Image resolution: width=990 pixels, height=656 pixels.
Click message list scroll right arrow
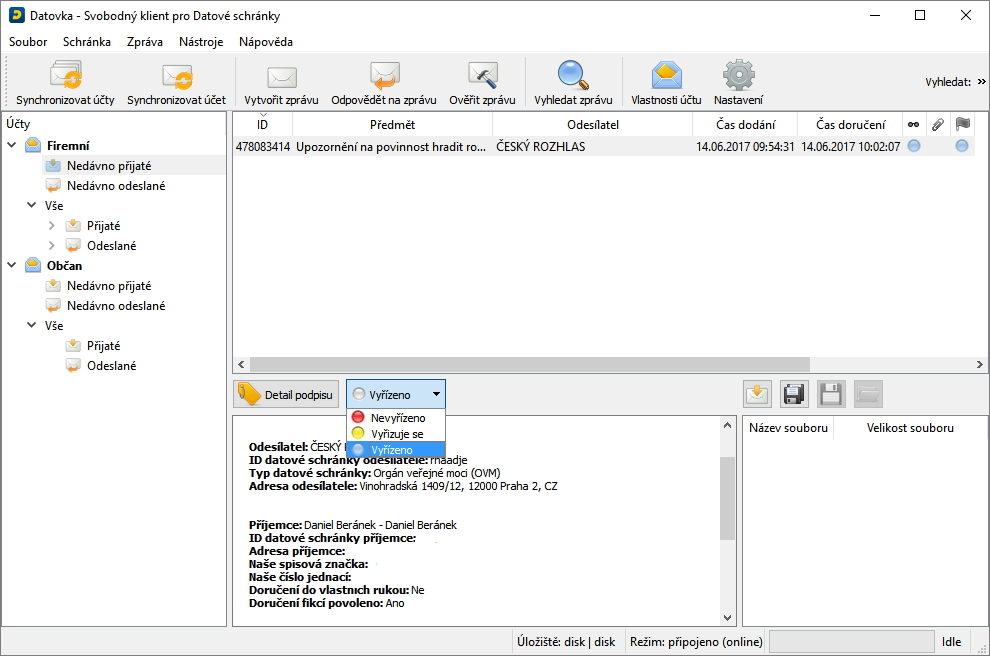pos(979,364)
